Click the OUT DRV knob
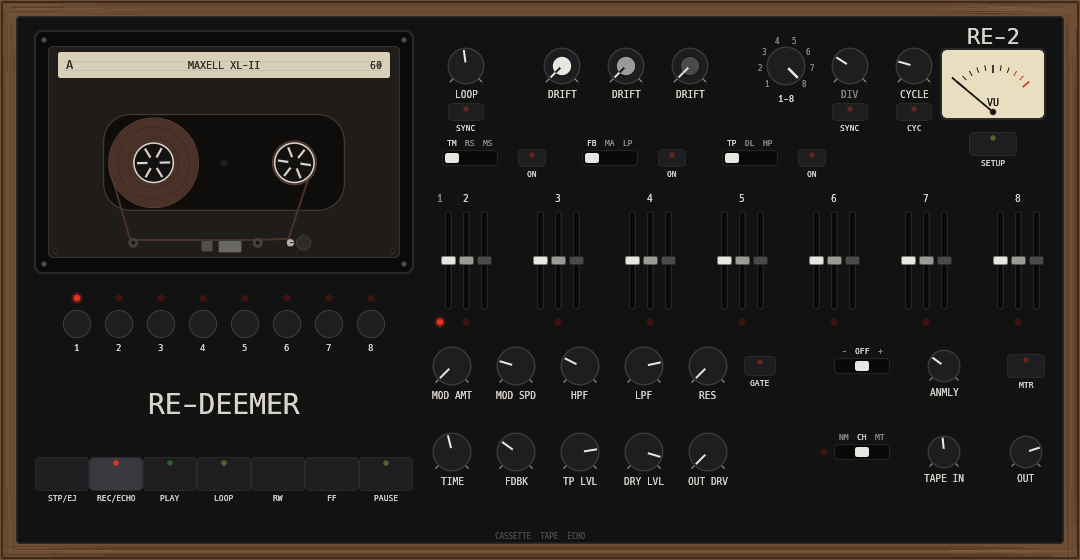1080x560 pixels. pos(708,452)
